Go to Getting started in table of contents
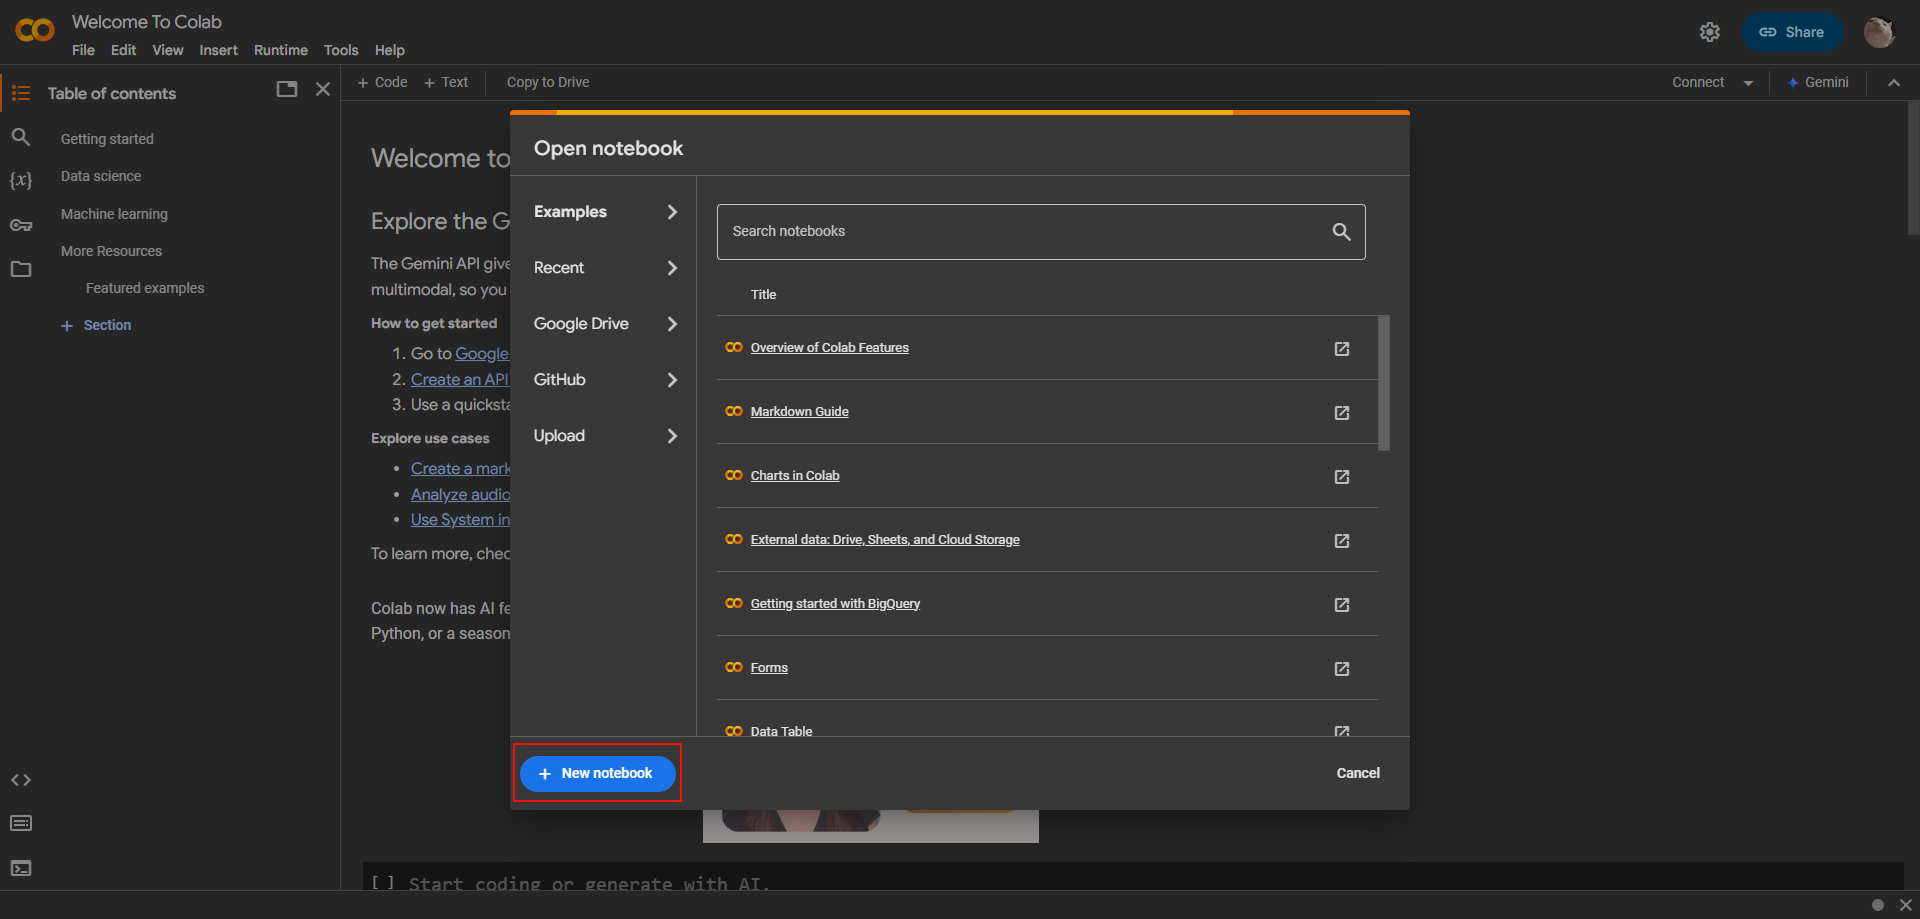 [x=107, y=139]
